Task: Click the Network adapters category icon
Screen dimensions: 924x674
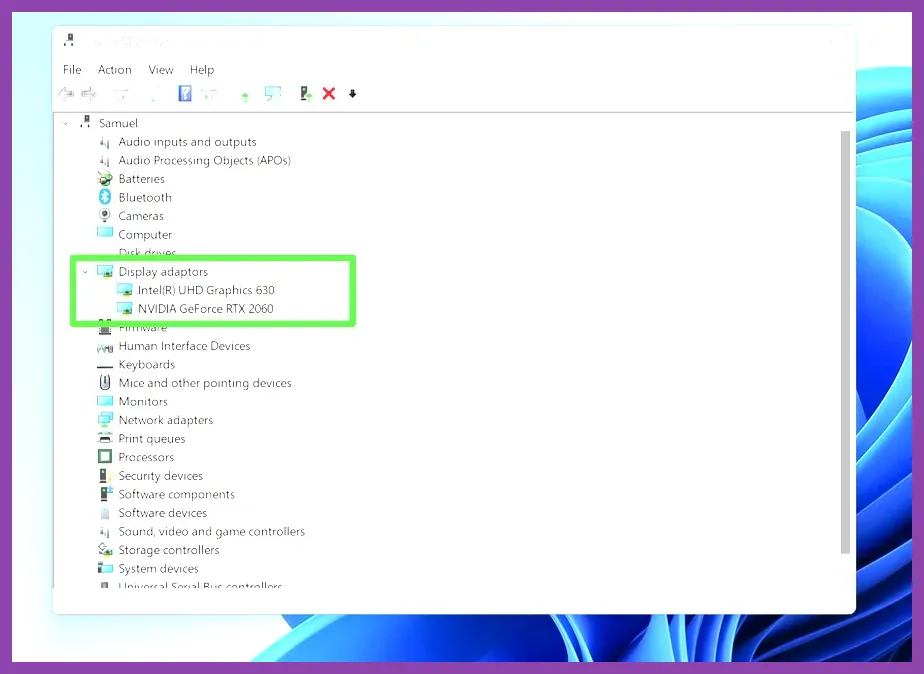Action: [105, 419]
